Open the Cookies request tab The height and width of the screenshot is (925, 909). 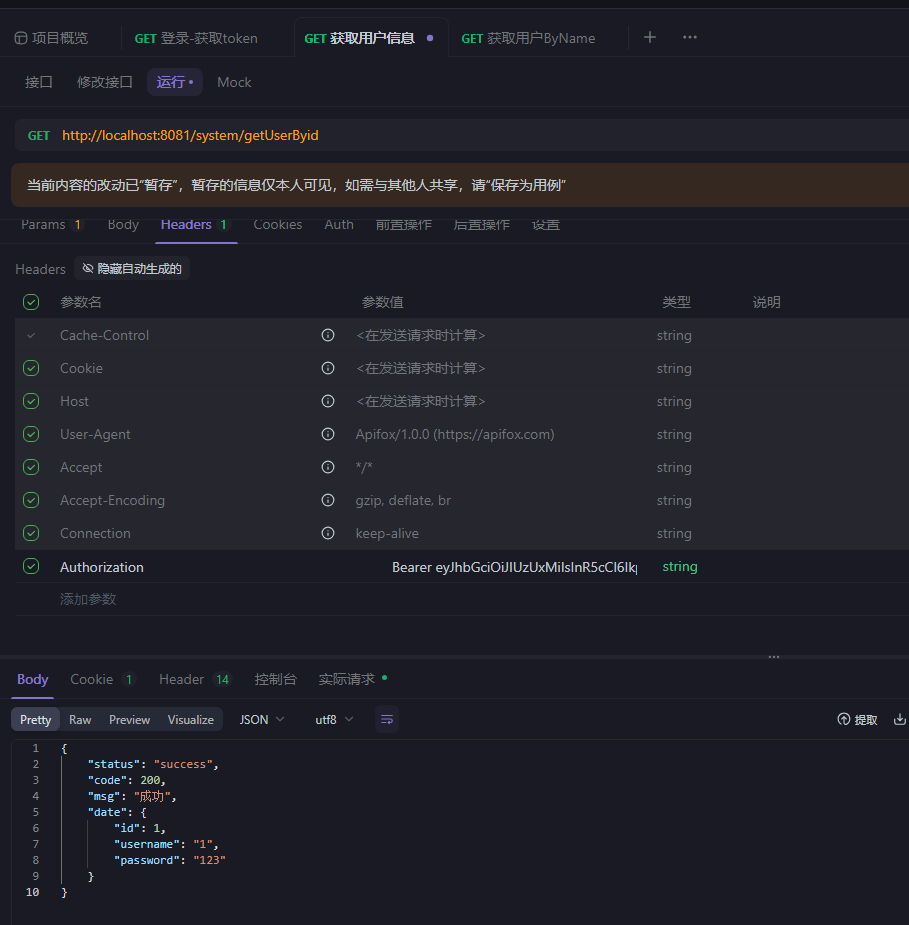(x=277, y=224)
